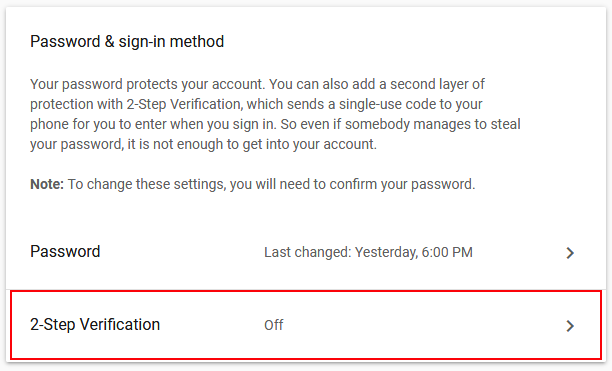Screen dimensions: 612x371
Task: Open the 2-Step Verification label
Action: click(x=95, y=325)
